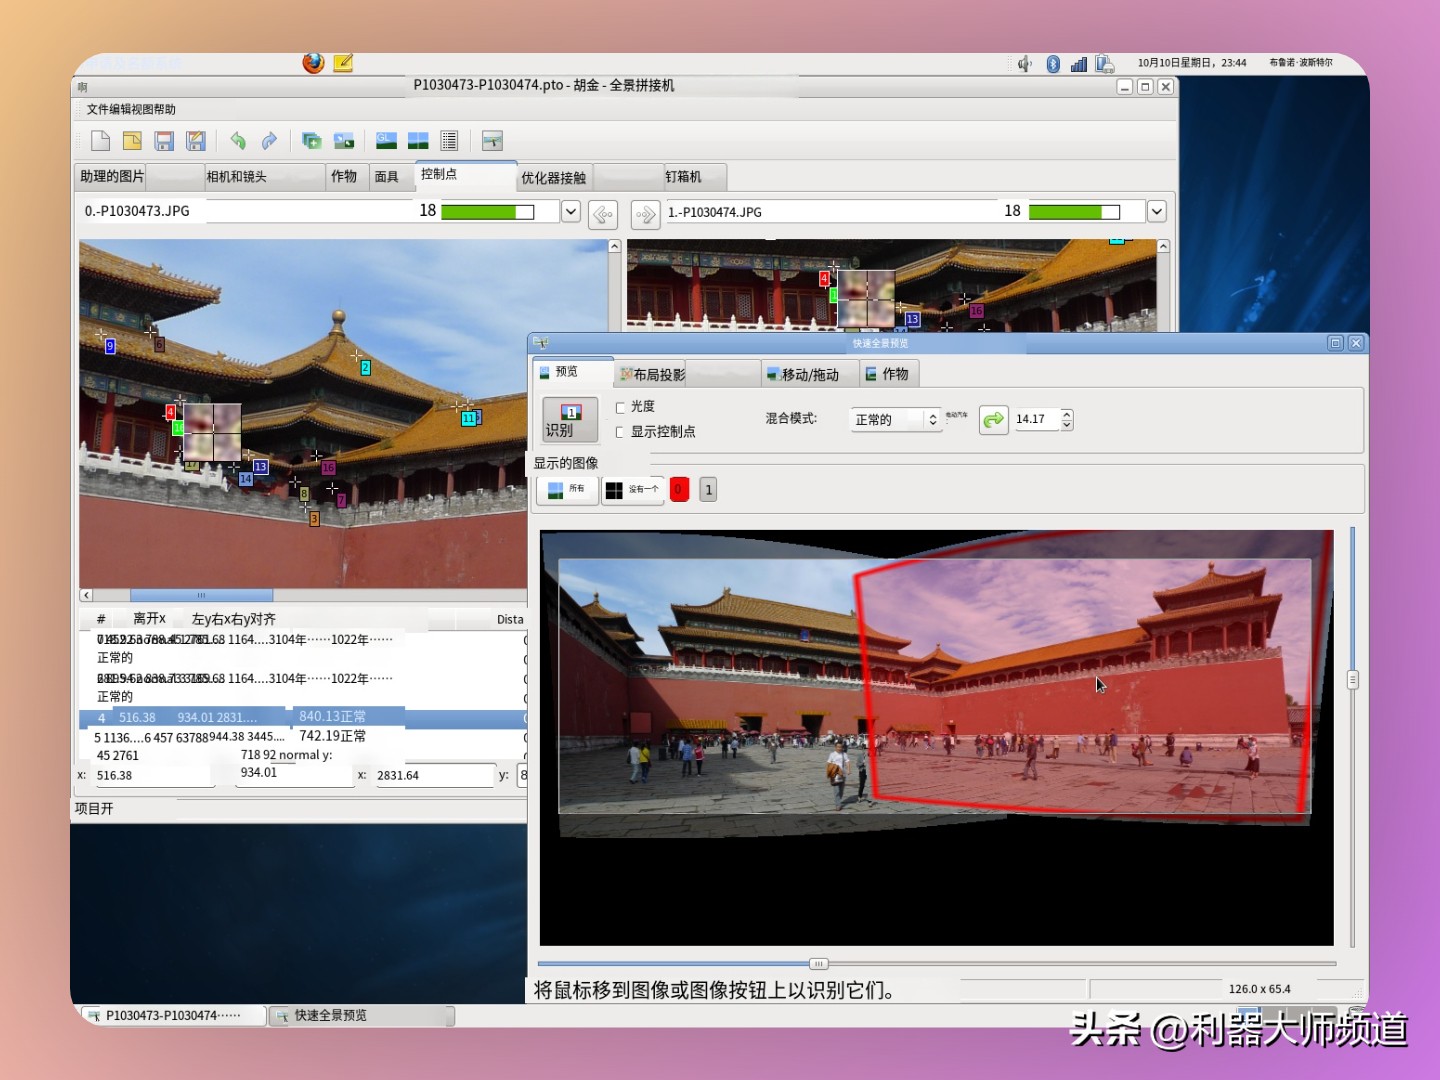Click the horizontal slider below panorama preview
1440x1080 pixels.
click(x=818, y=964)
